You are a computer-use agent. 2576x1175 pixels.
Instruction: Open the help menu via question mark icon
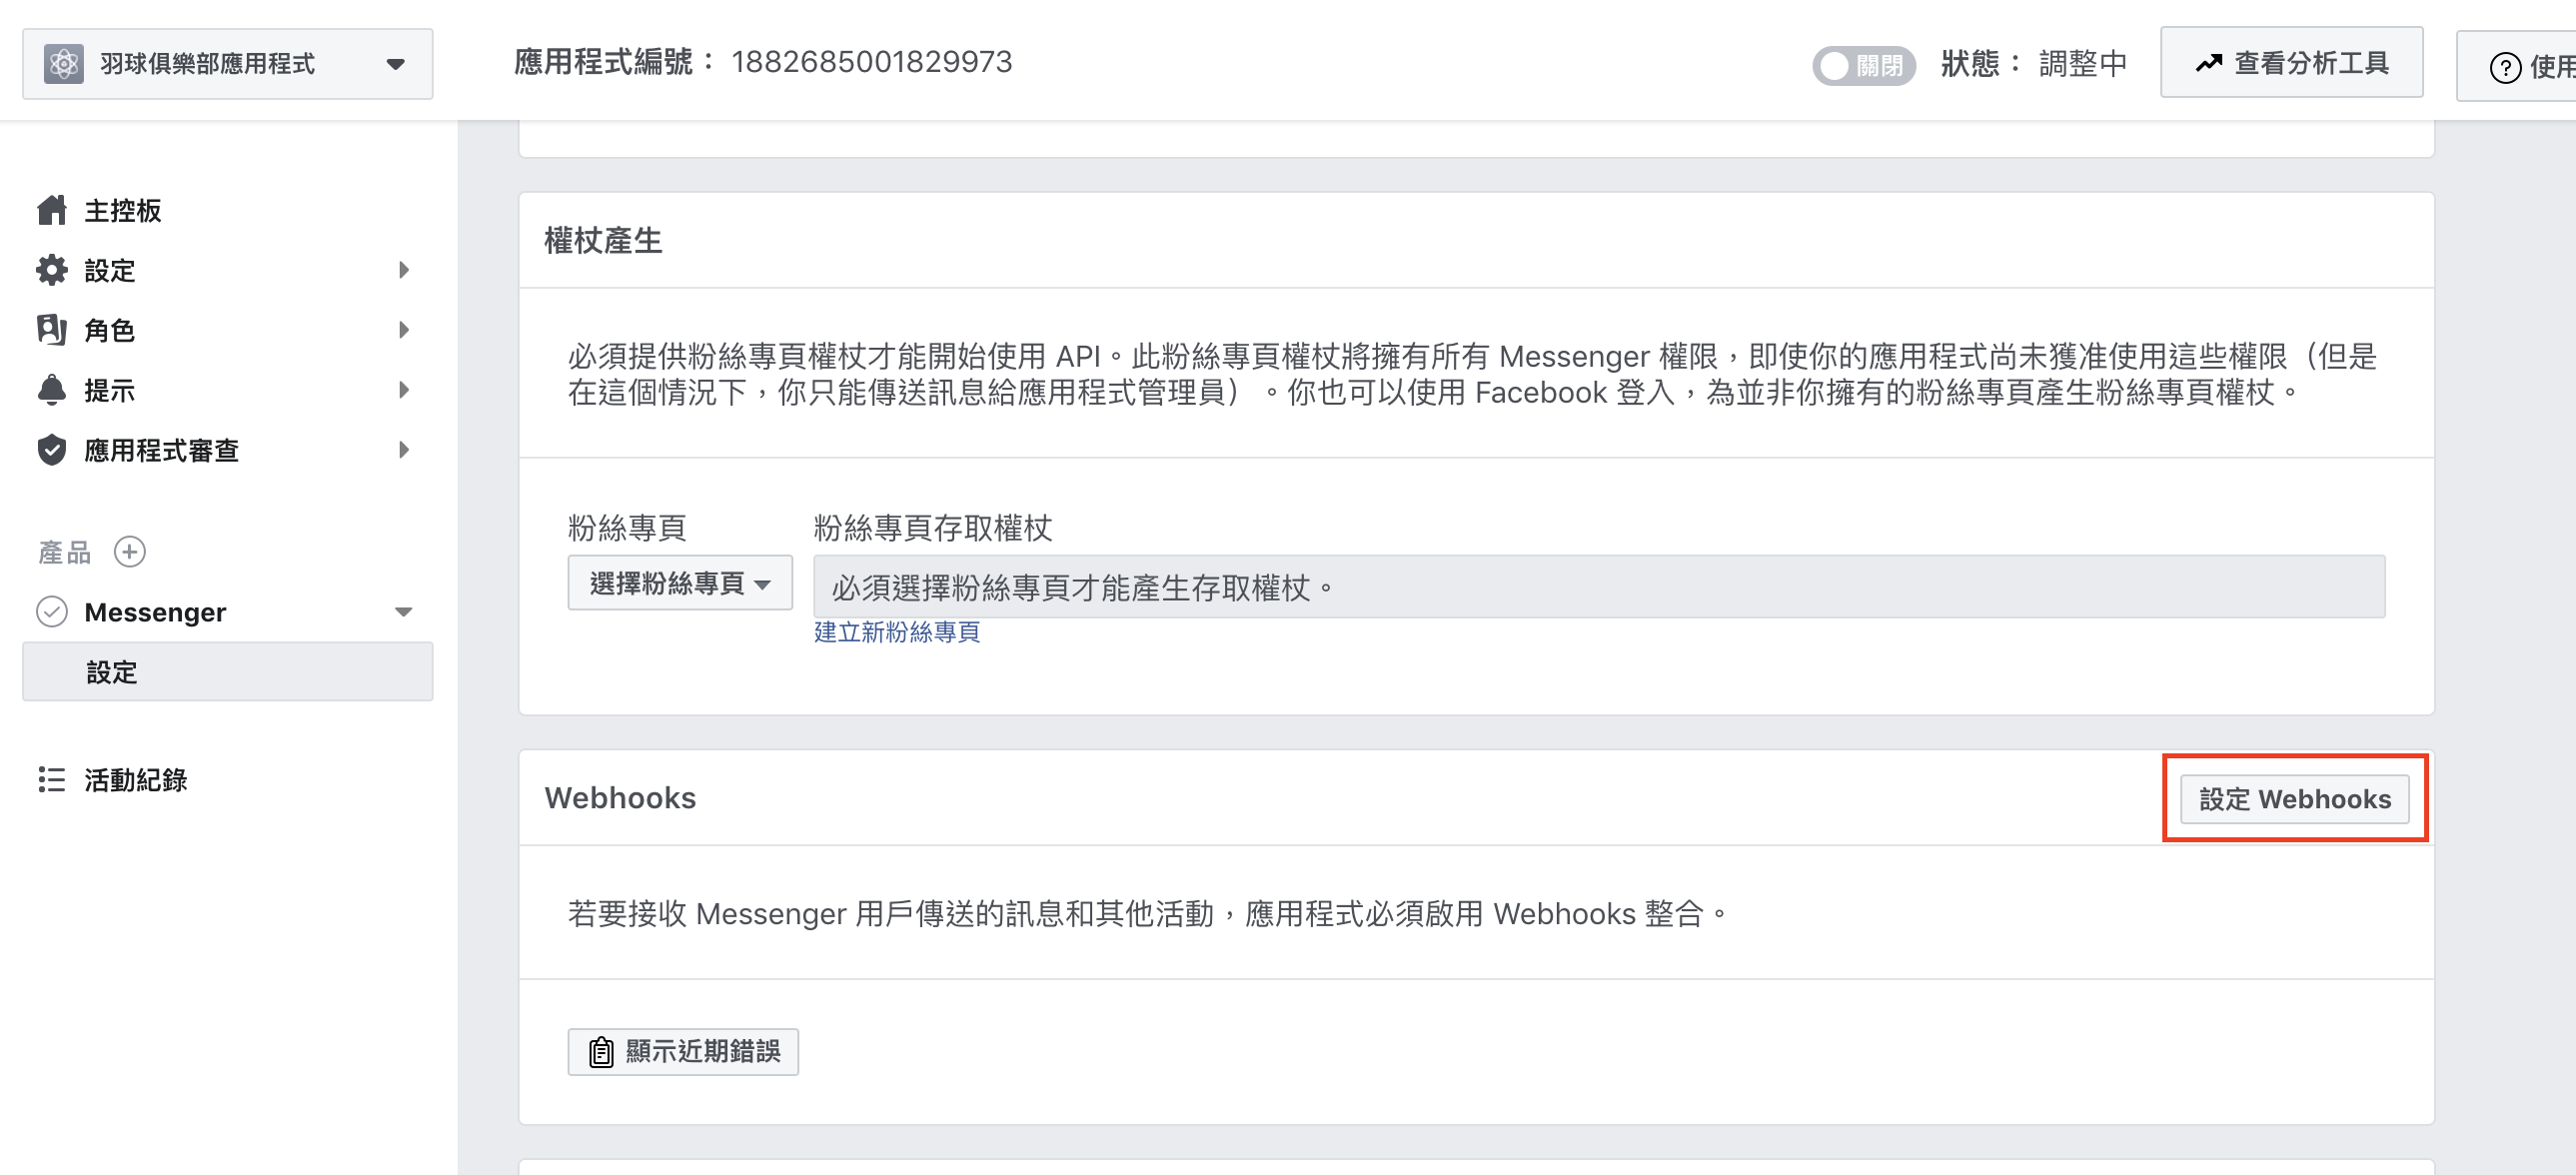tap(2504, 66)
